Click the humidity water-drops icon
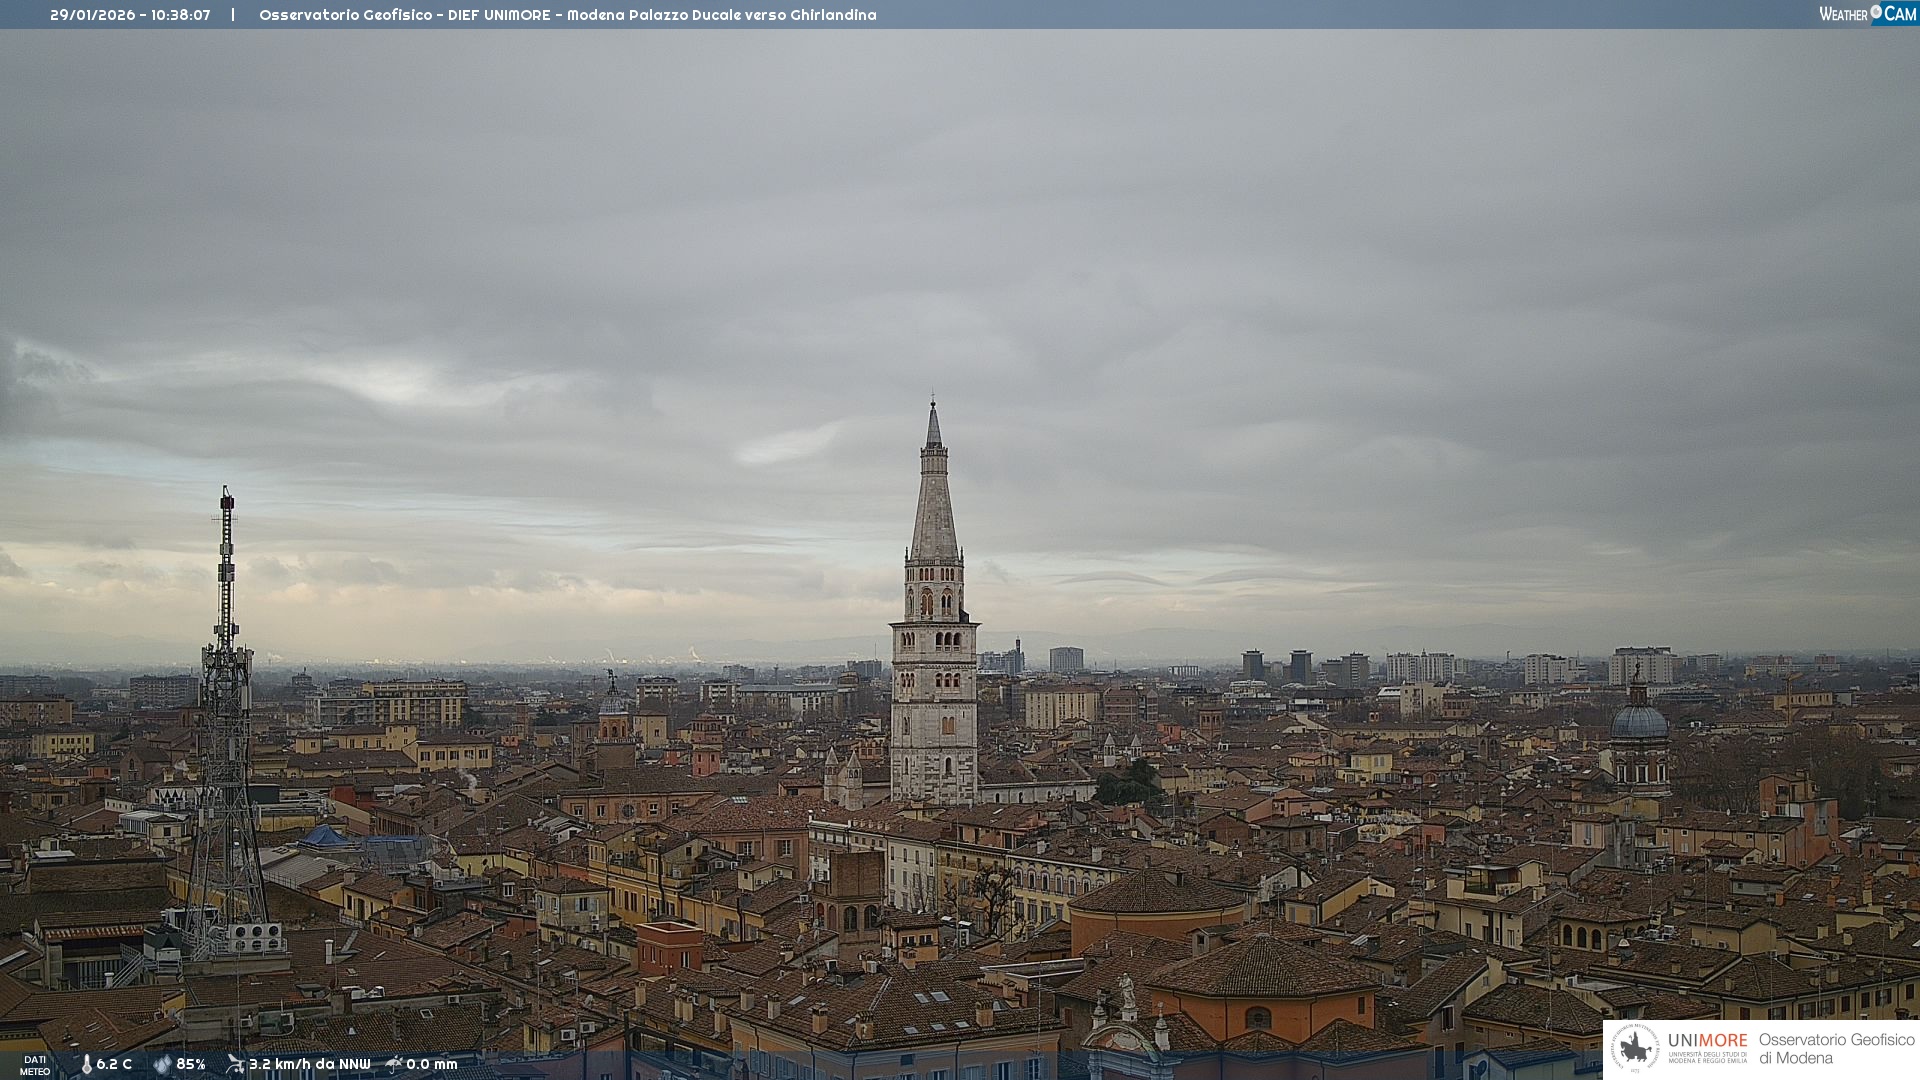 pyautogui.click(x=162, y=1064)
